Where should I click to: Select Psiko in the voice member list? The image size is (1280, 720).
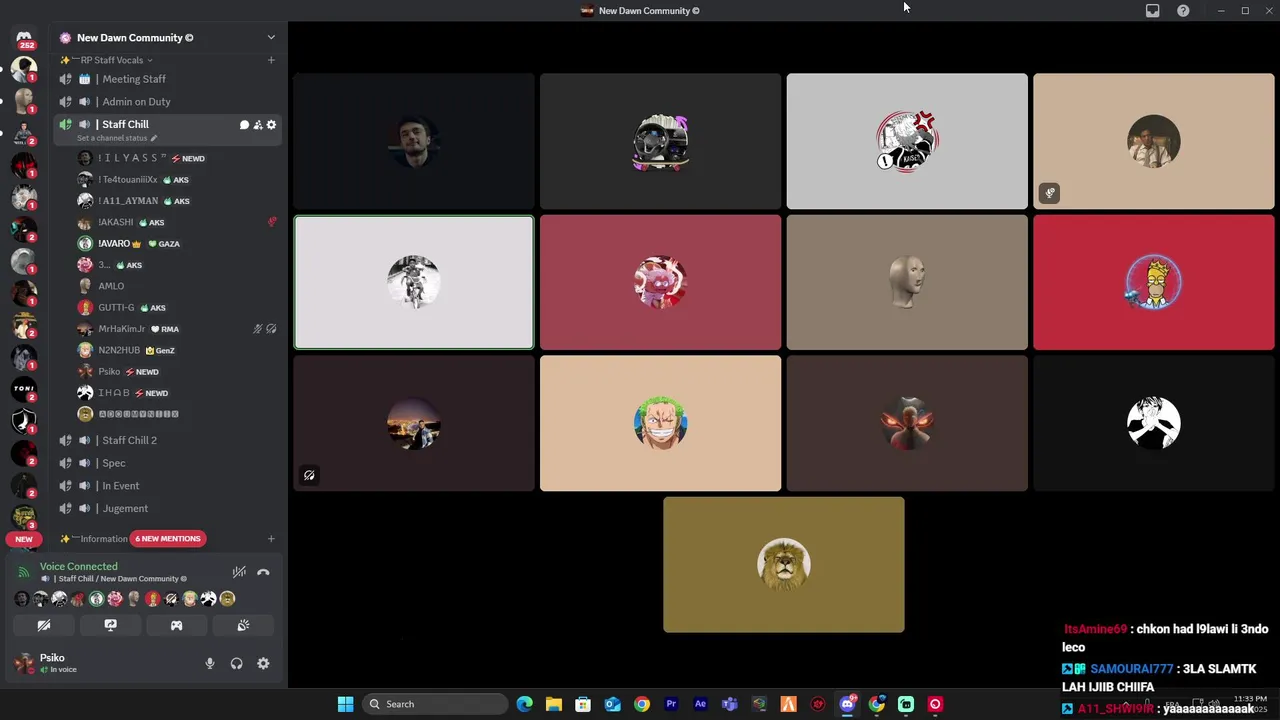coord(177,372)
